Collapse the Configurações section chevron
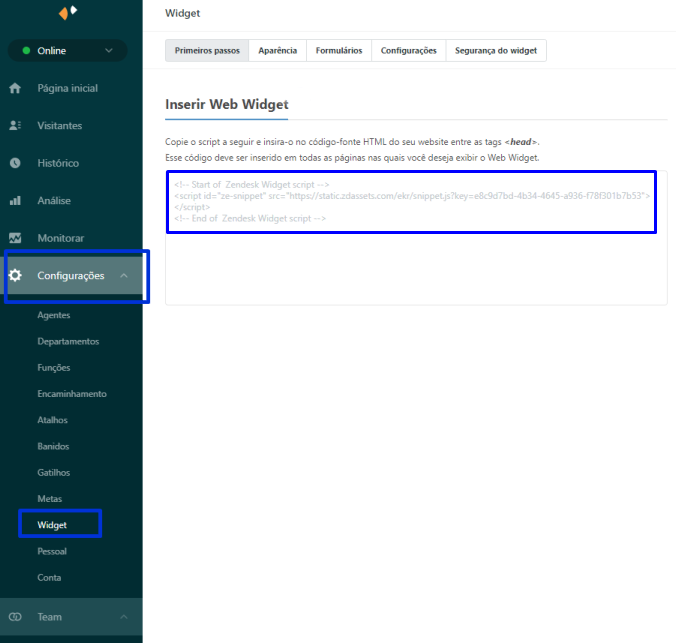The width and height of the screenshot is (676, 643). pos(124,276)
